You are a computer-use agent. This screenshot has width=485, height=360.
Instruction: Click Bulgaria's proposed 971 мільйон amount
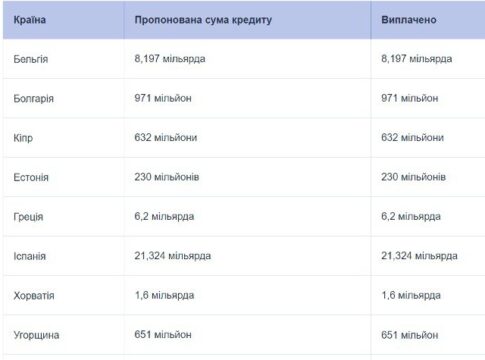[x=163, y=98]
